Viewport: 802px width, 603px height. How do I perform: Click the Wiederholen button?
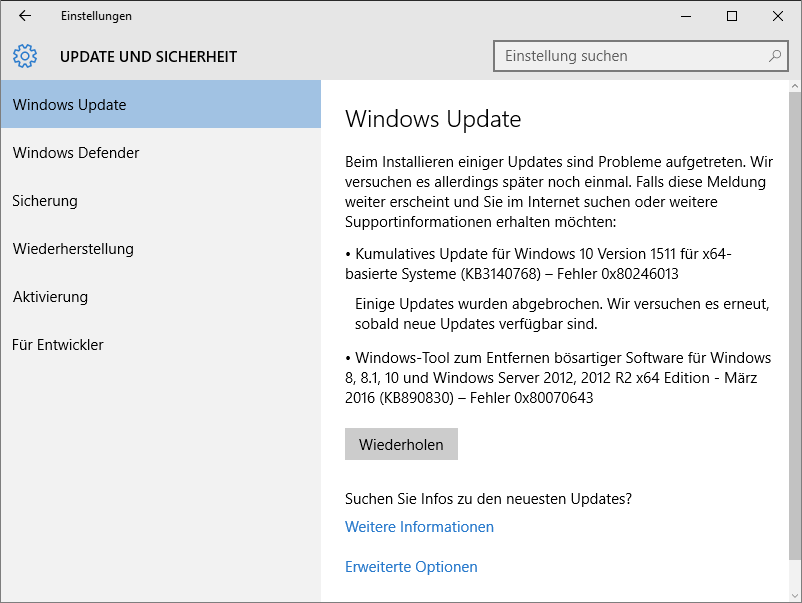(x=401, y=444)
